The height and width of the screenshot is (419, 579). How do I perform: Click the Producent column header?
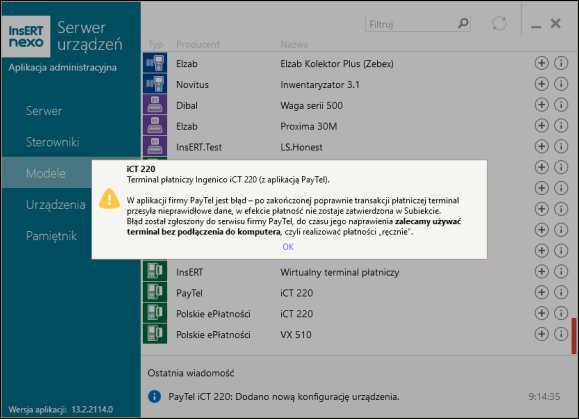(x=198, y=45)
